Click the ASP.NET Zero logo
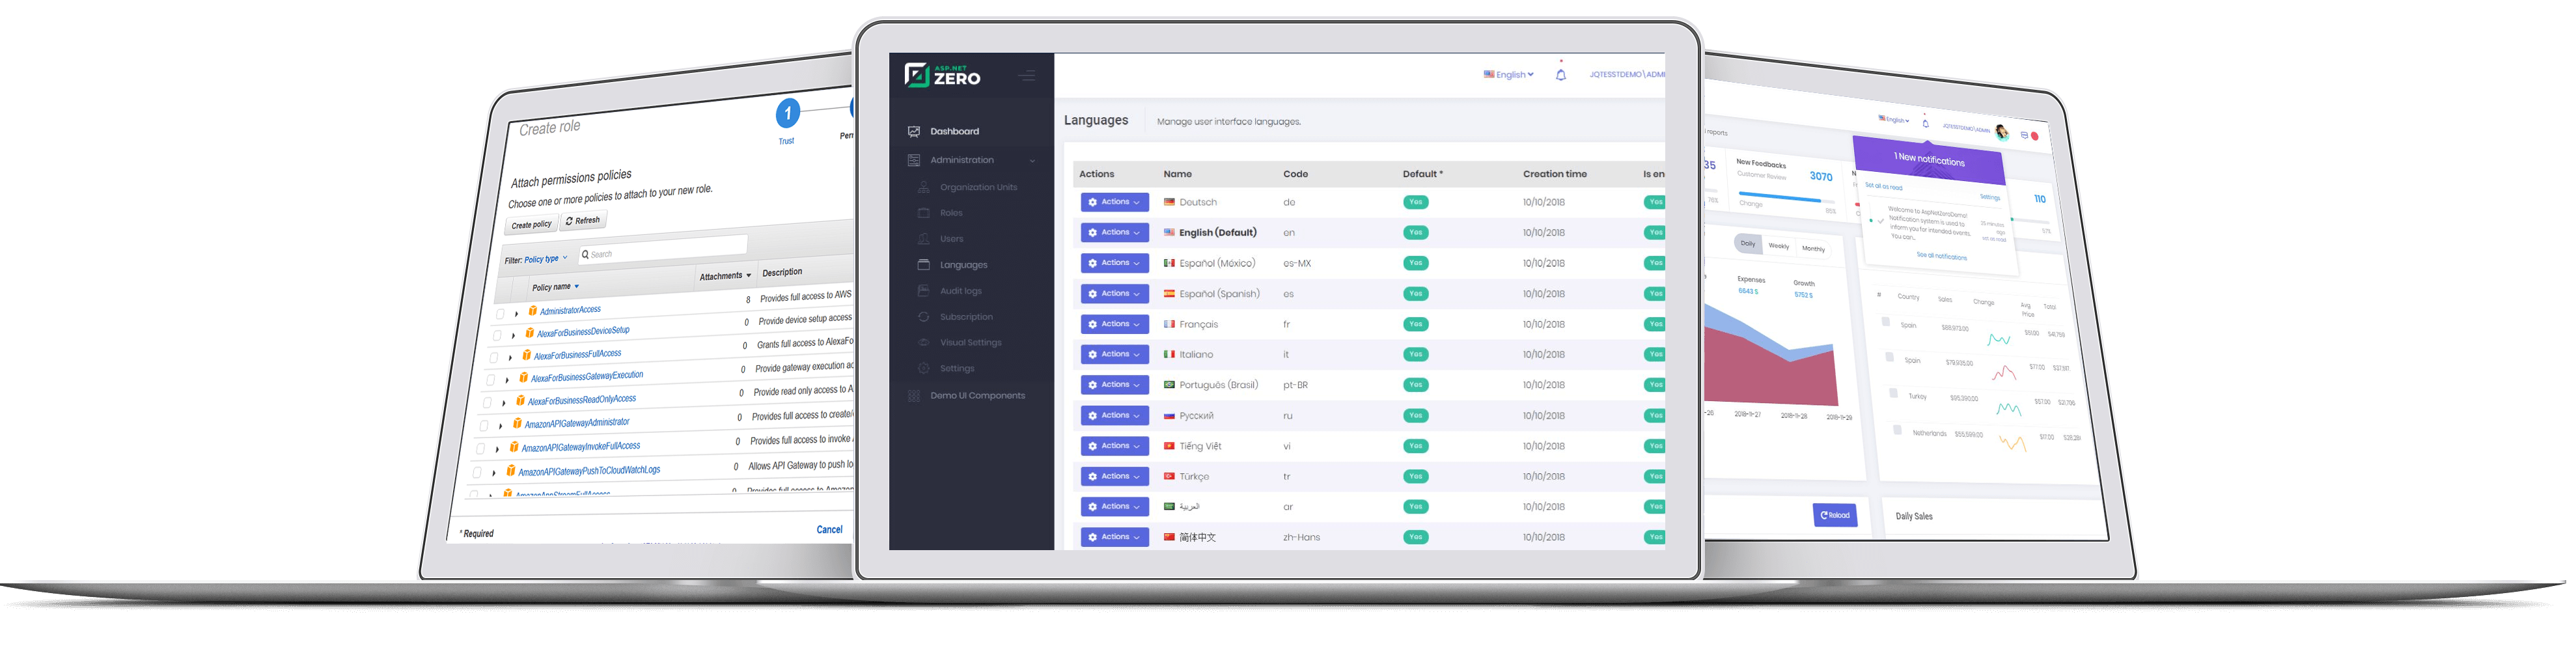The image size is (2576, 653). coord(942,75)
